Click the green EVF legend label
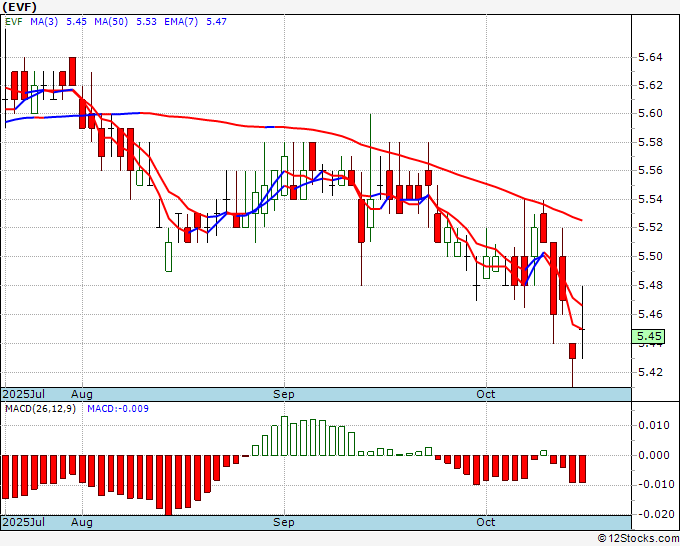 13,22
